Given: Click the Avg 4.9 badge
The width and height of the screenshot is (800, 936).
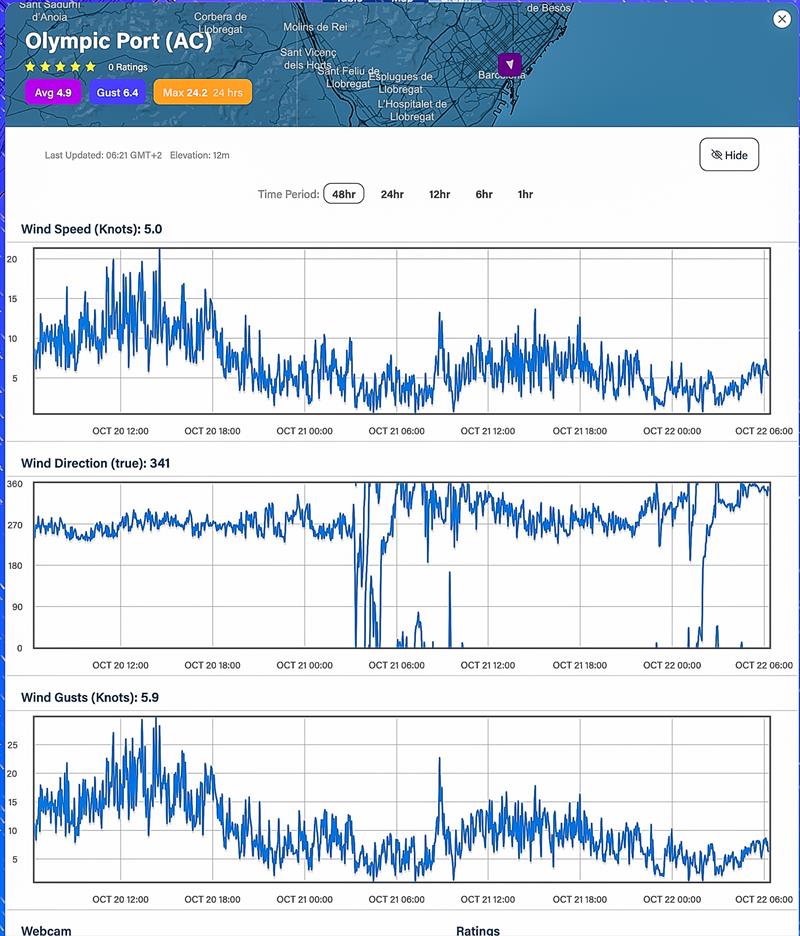Looking at the screenshot, I should 53,93.
